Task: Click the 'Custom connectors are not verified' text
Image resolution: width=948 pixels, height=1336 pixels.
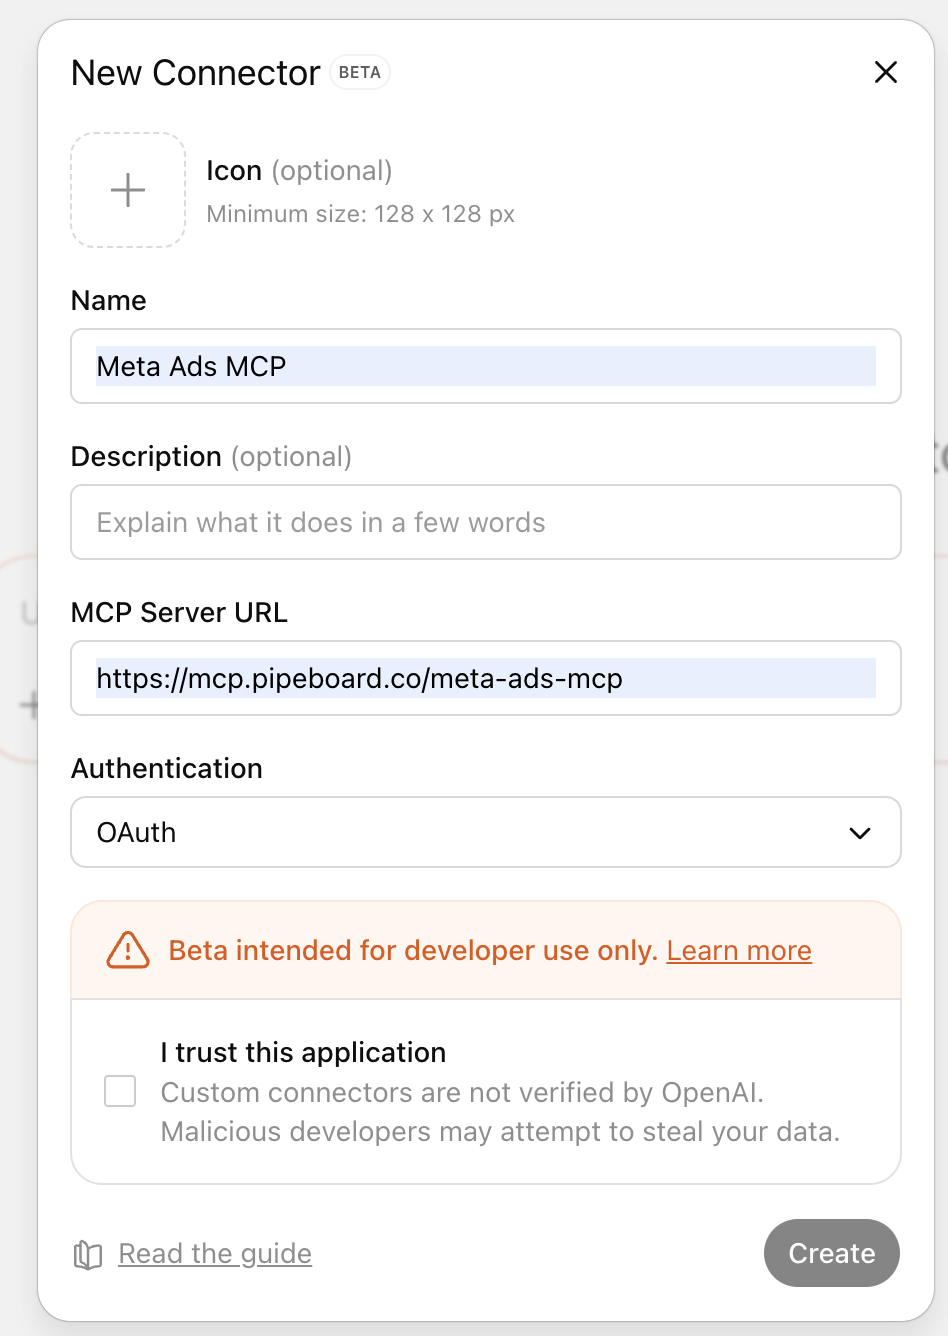Action: coord(462,1092)
